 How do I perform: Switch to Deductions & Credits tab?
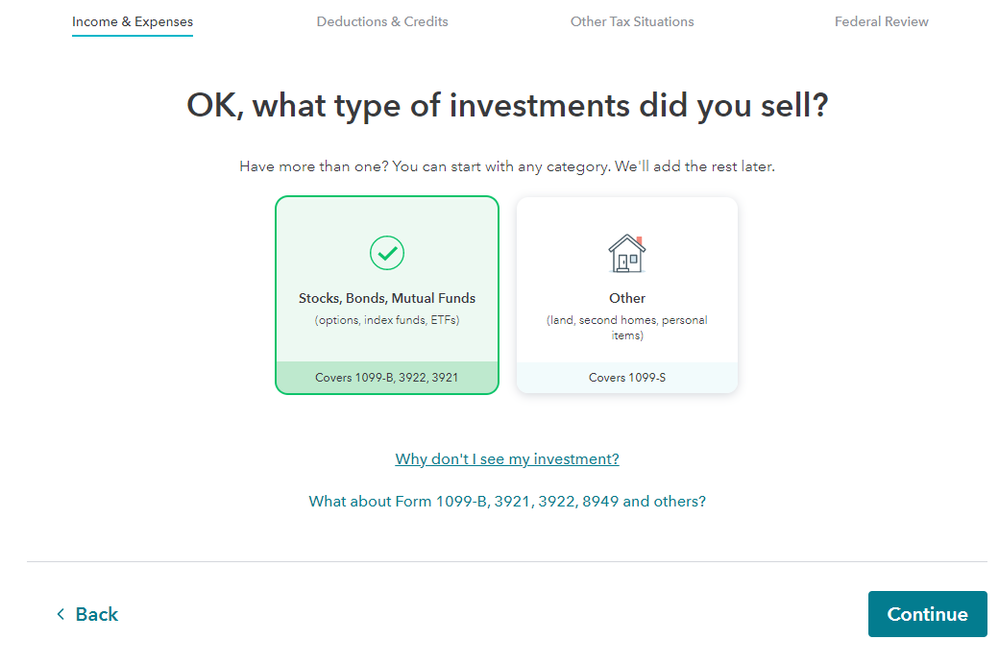pyautogui.click(x=382, y=22)
